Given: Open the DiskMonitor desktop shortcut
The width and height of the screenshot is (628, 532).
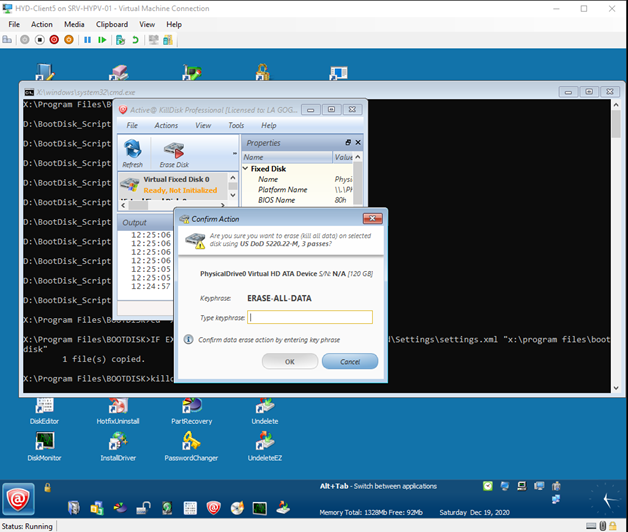Looking at the screenshot, I should [x=44, y=446].
